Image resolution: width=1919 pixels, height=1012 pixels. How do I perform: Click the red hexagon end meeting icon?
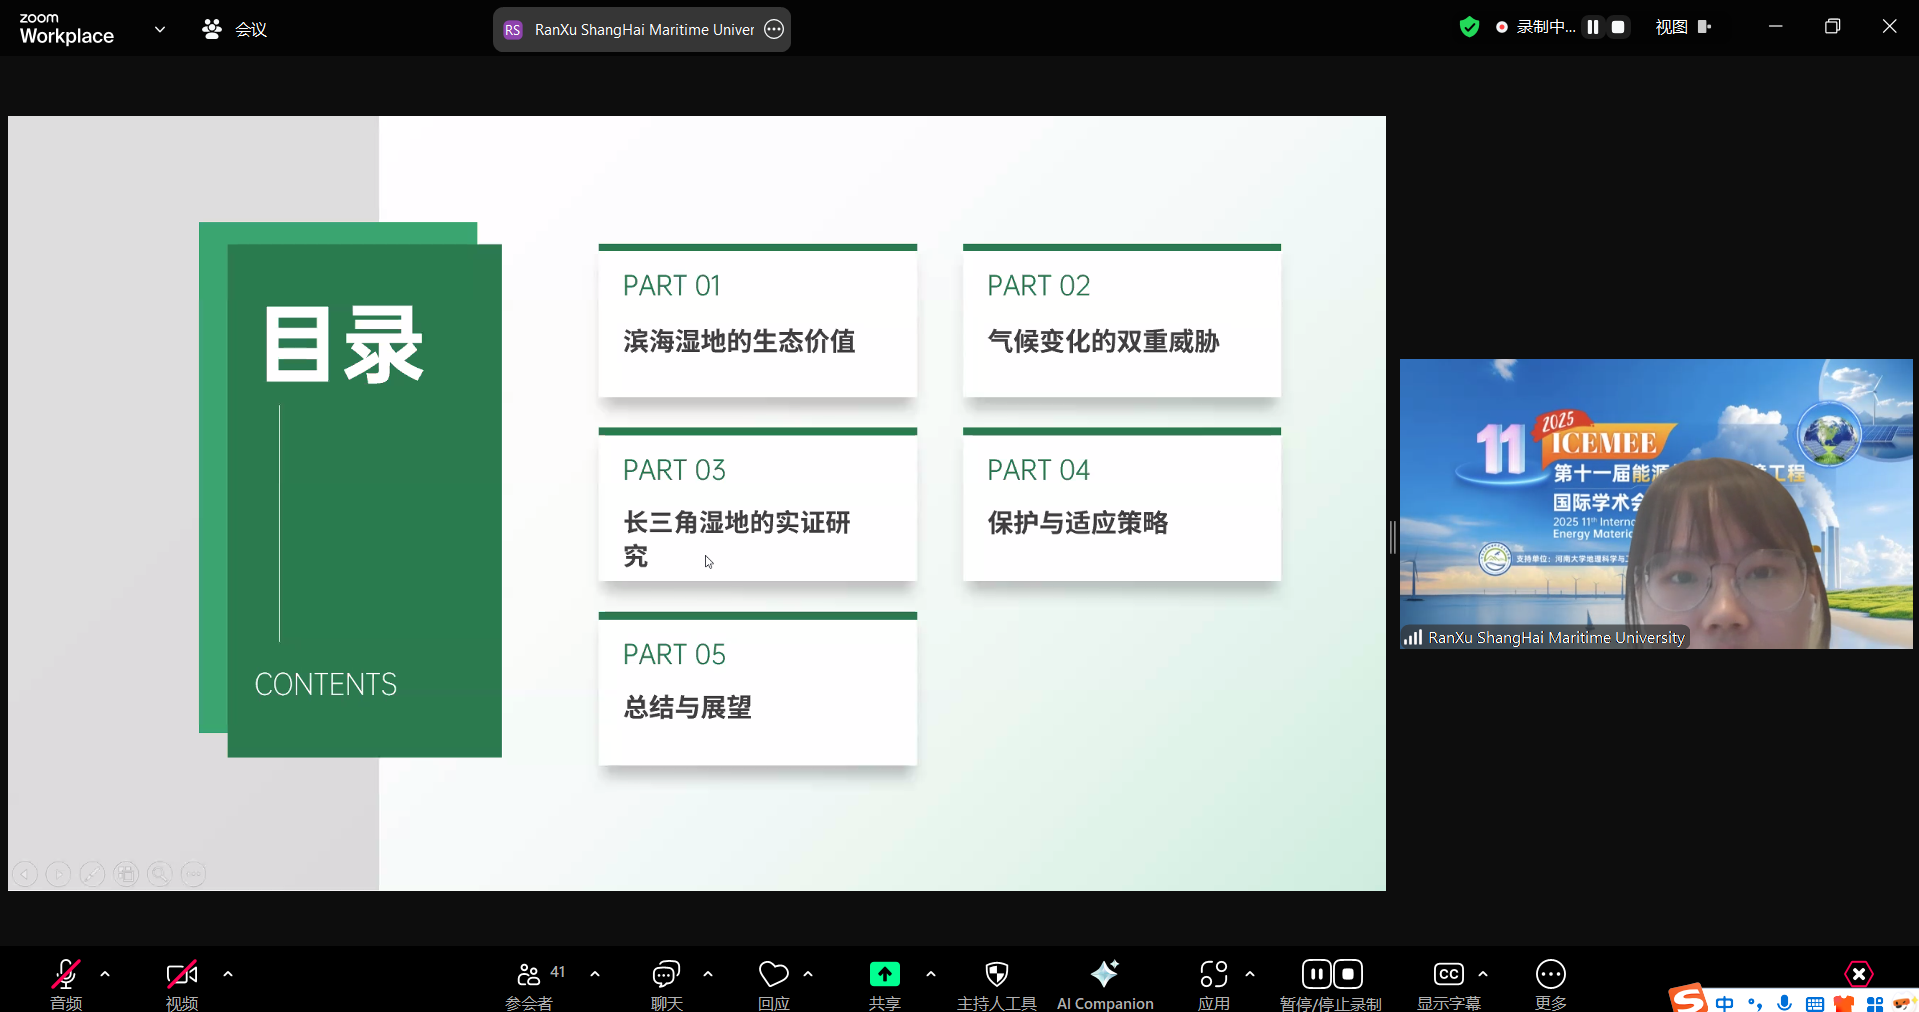click(x=1859, y=974)
